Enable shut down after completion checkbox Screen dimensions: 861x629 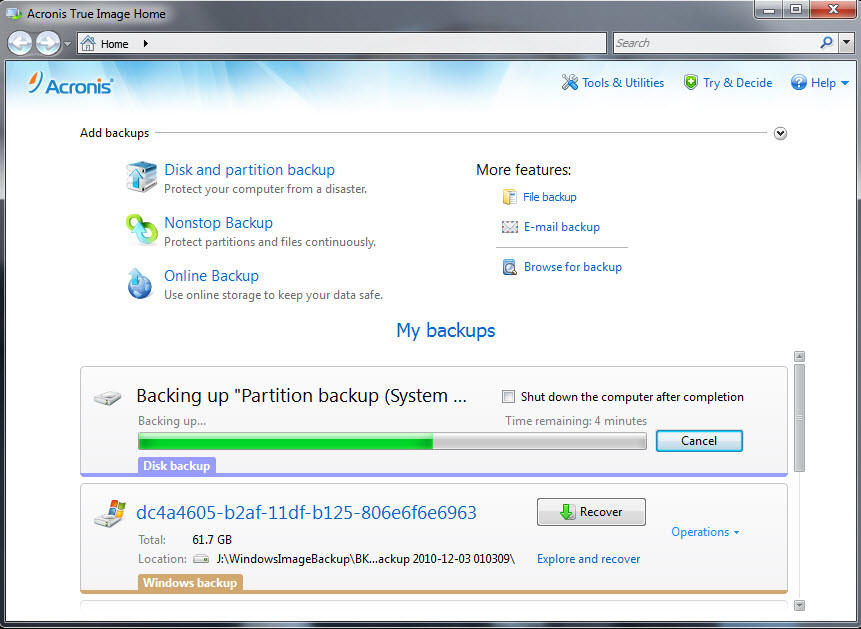point(508,397)
